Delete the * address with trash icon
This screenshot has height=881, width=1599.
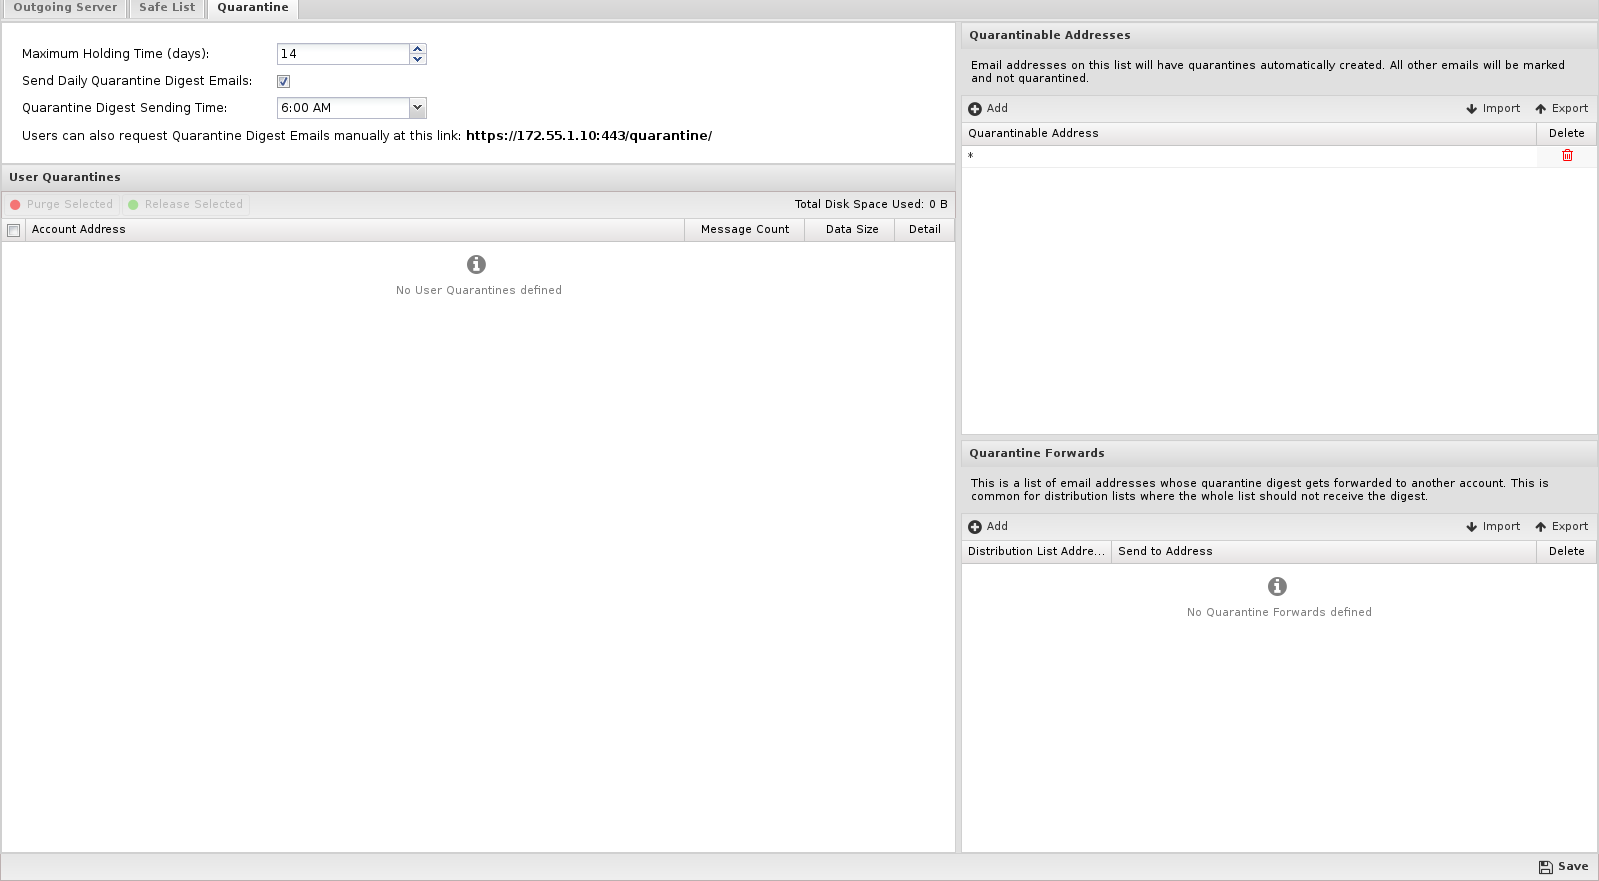(x=1567, y=156)
